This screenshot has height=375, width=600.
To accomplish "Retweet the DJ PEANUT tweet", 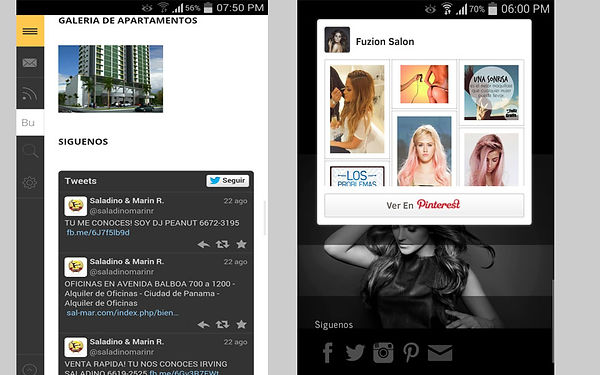I will point(222,244).
